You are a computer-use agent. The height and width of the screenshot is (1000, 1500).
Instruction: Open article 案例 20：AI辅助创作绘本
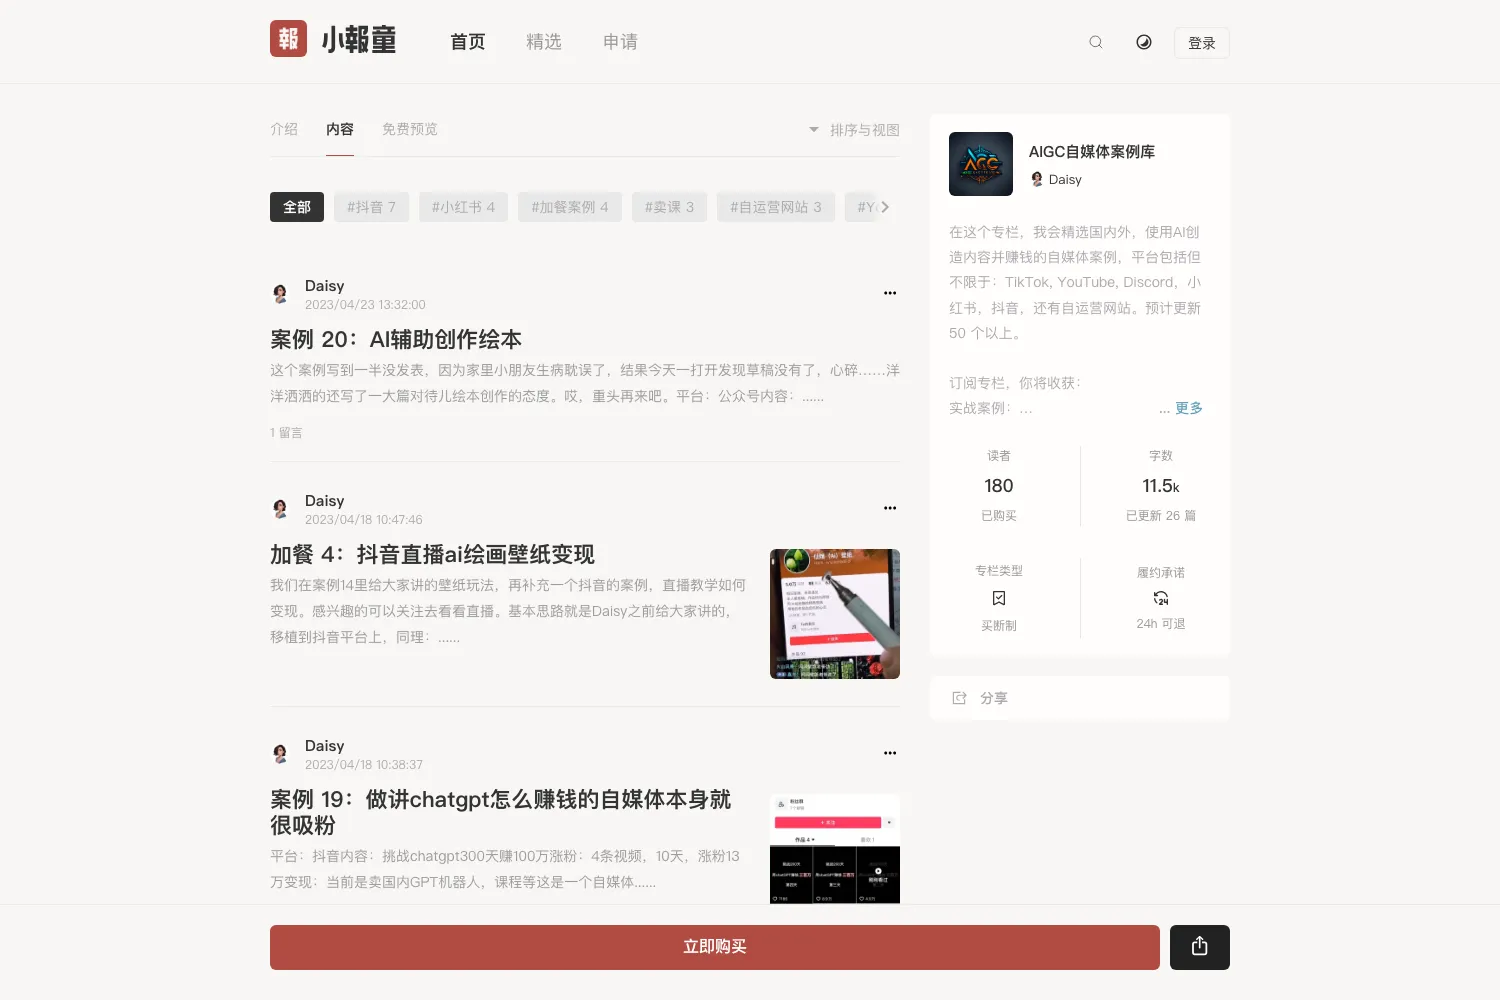[x=396, y=340]
